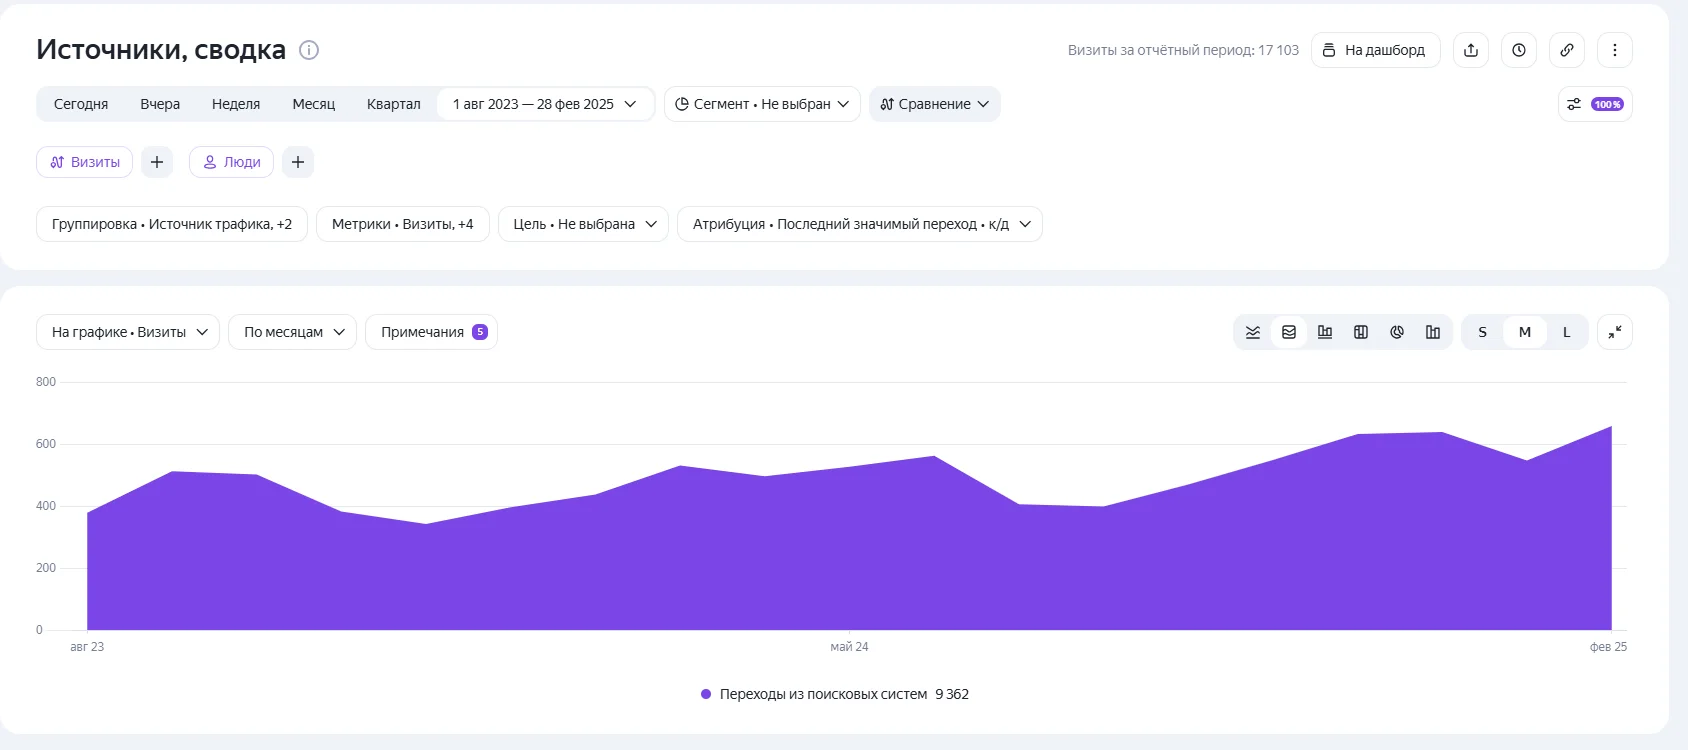
Task: Collapse the chart with arrows icon
Action: (x=1615, y=332)
